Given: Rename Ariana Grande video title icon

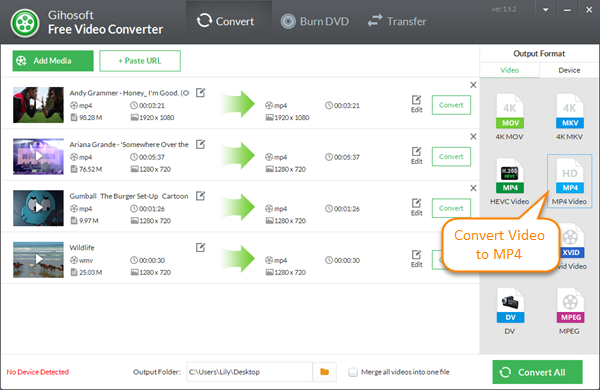Looking at the screenshot, I should [201, 144].
